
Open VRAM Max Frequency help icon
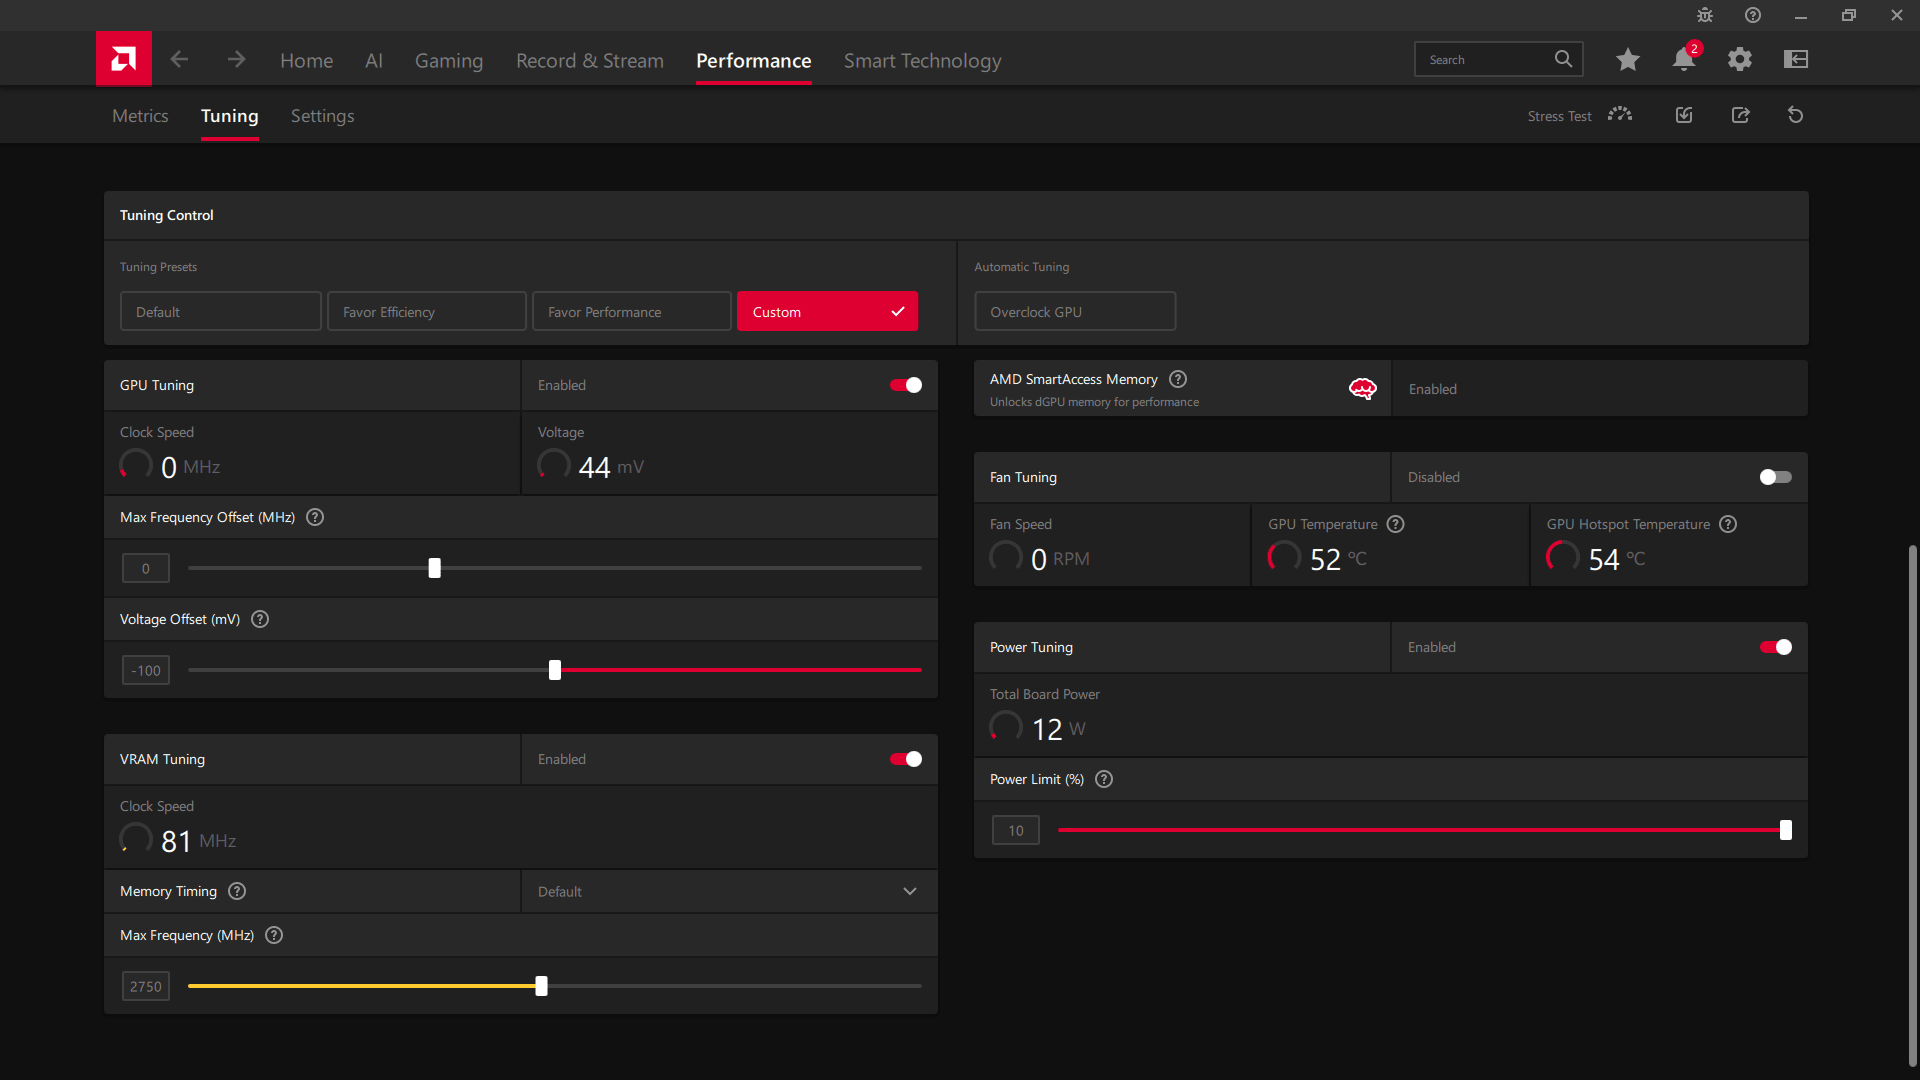tap(274, 935)
